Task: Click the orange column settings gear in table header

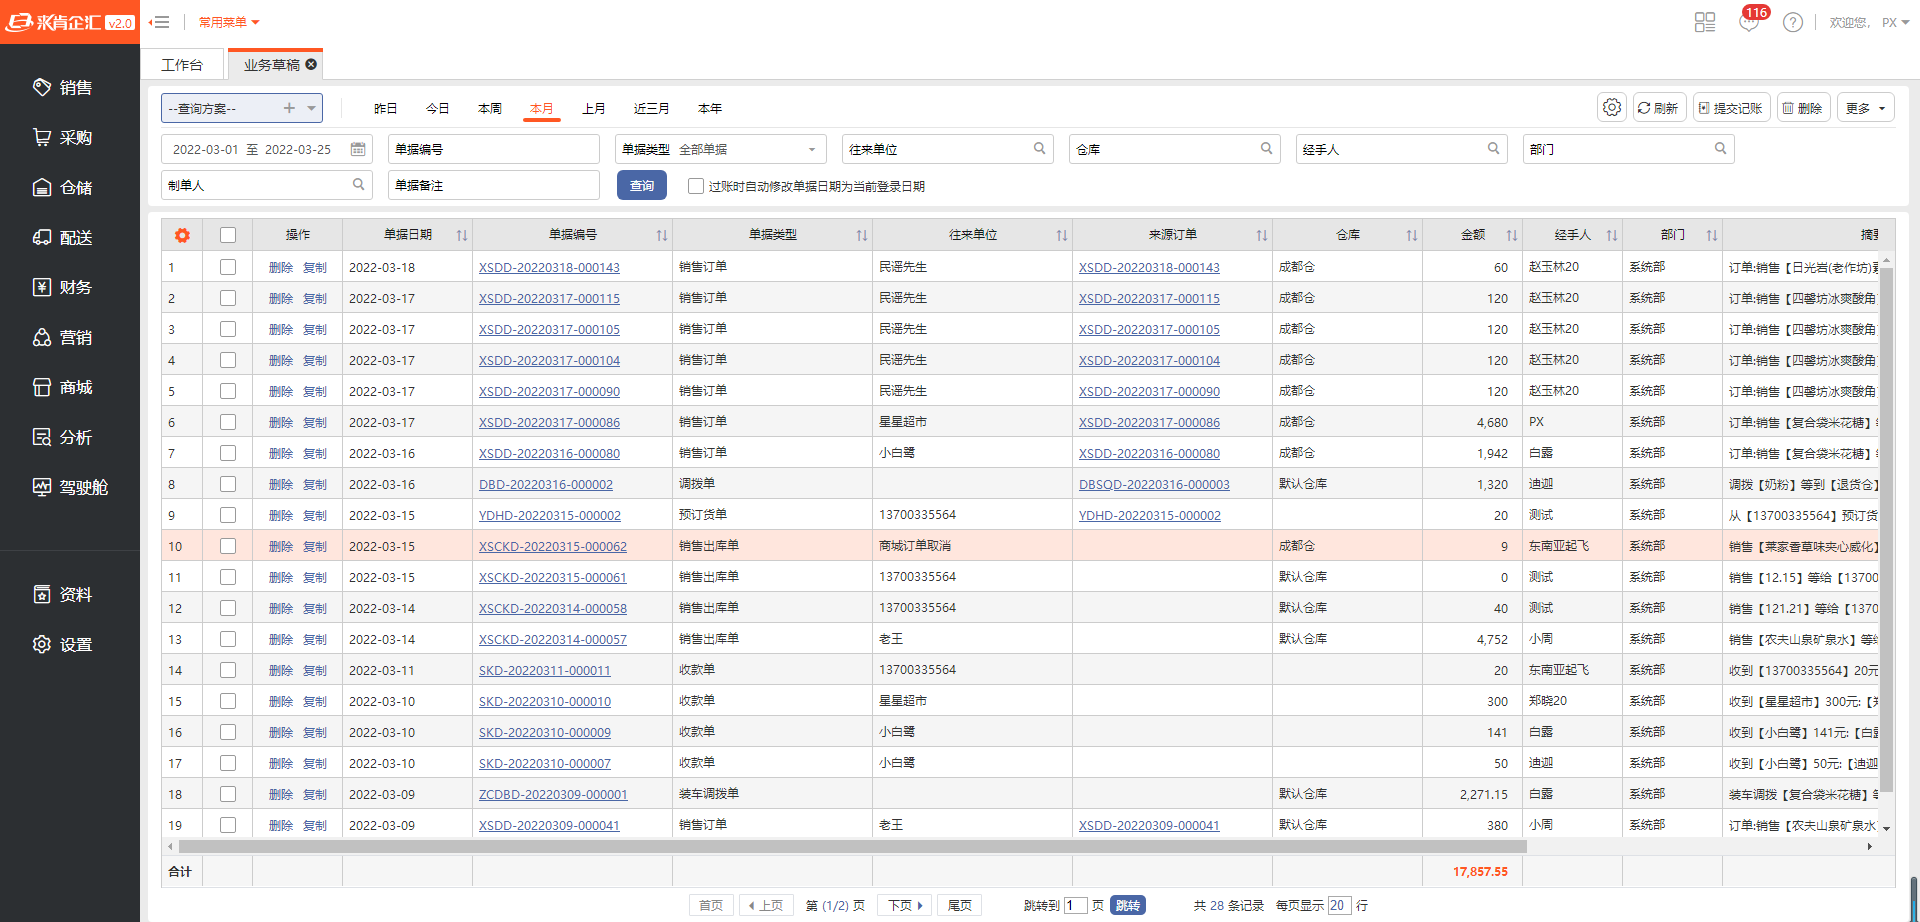Action: coord(182,235)
